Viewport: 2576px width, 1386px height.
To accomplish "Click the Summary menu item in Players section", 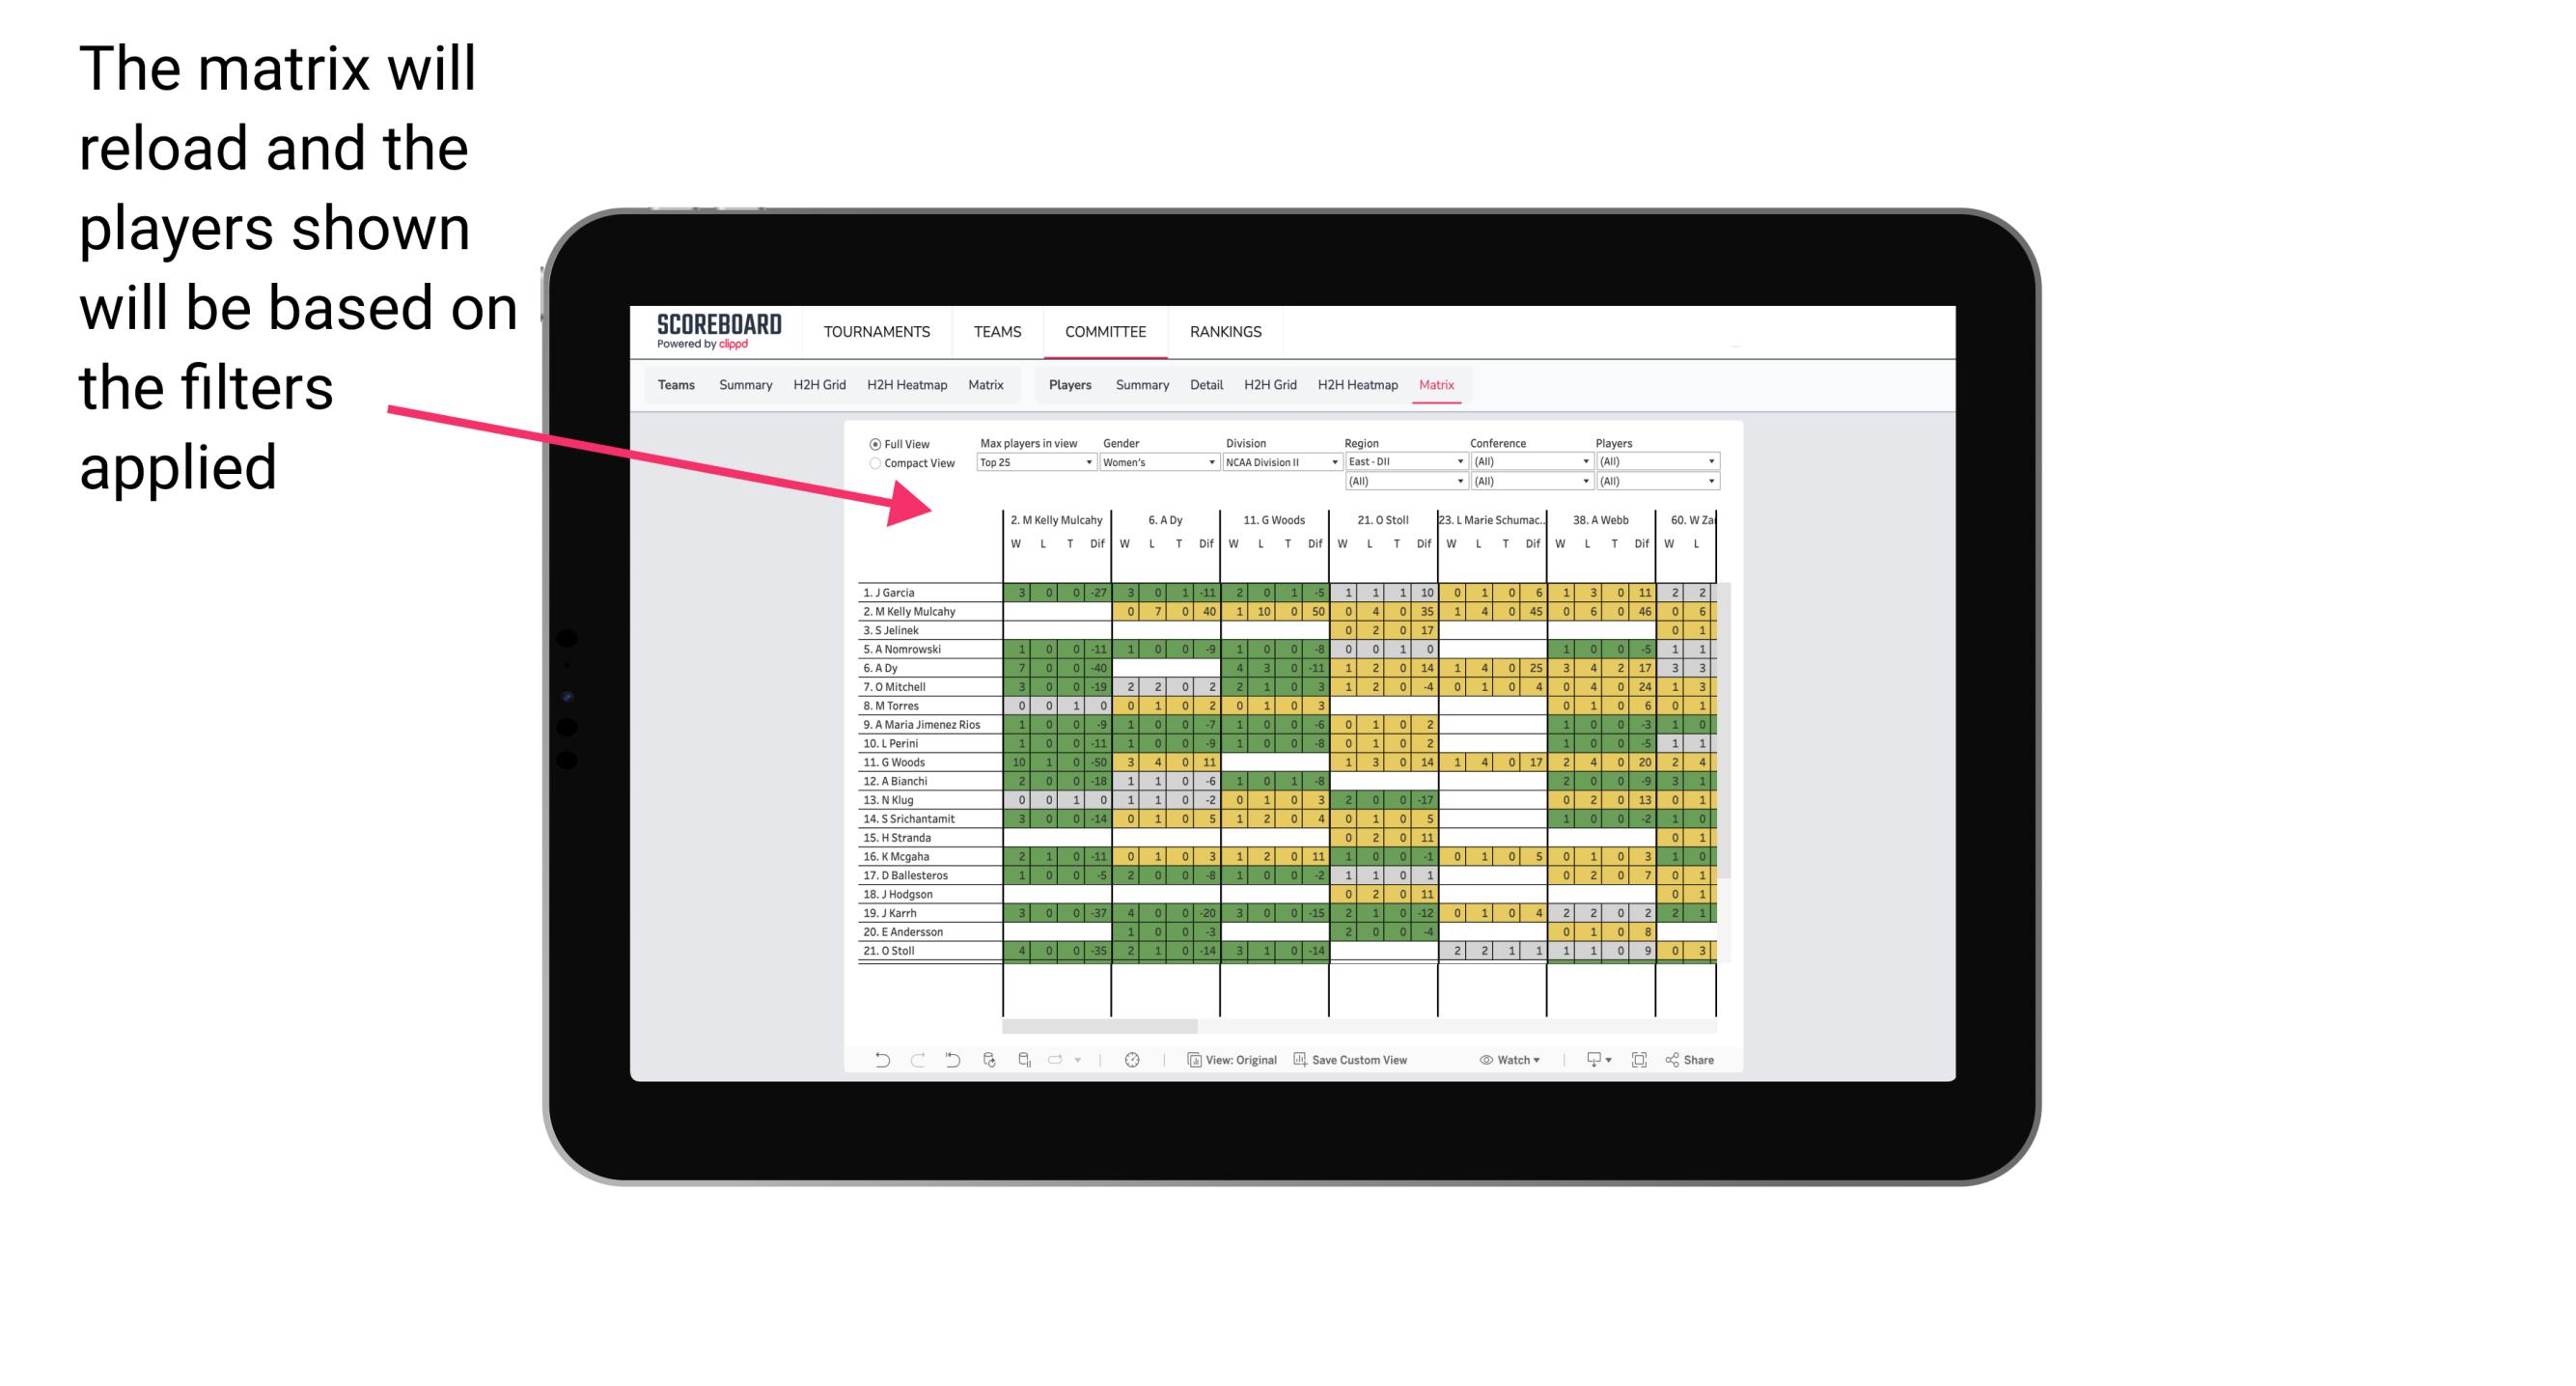I will tap(1141, 384).
